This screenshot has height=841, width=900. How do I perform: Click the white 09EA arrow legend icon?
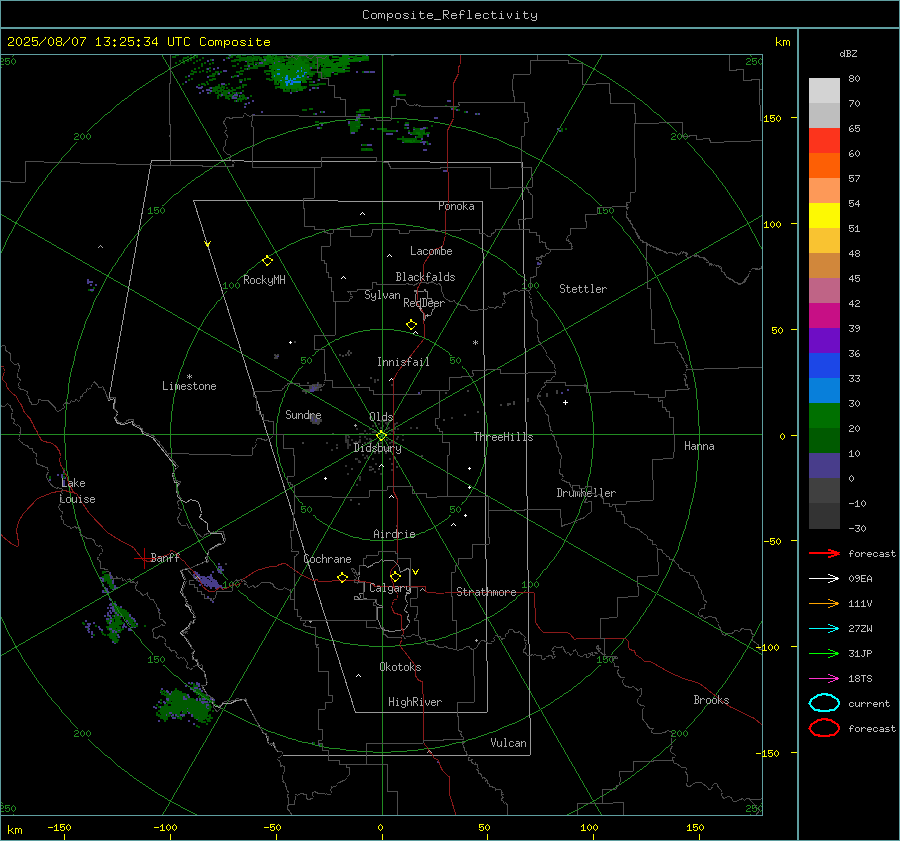tap(824, 578)
